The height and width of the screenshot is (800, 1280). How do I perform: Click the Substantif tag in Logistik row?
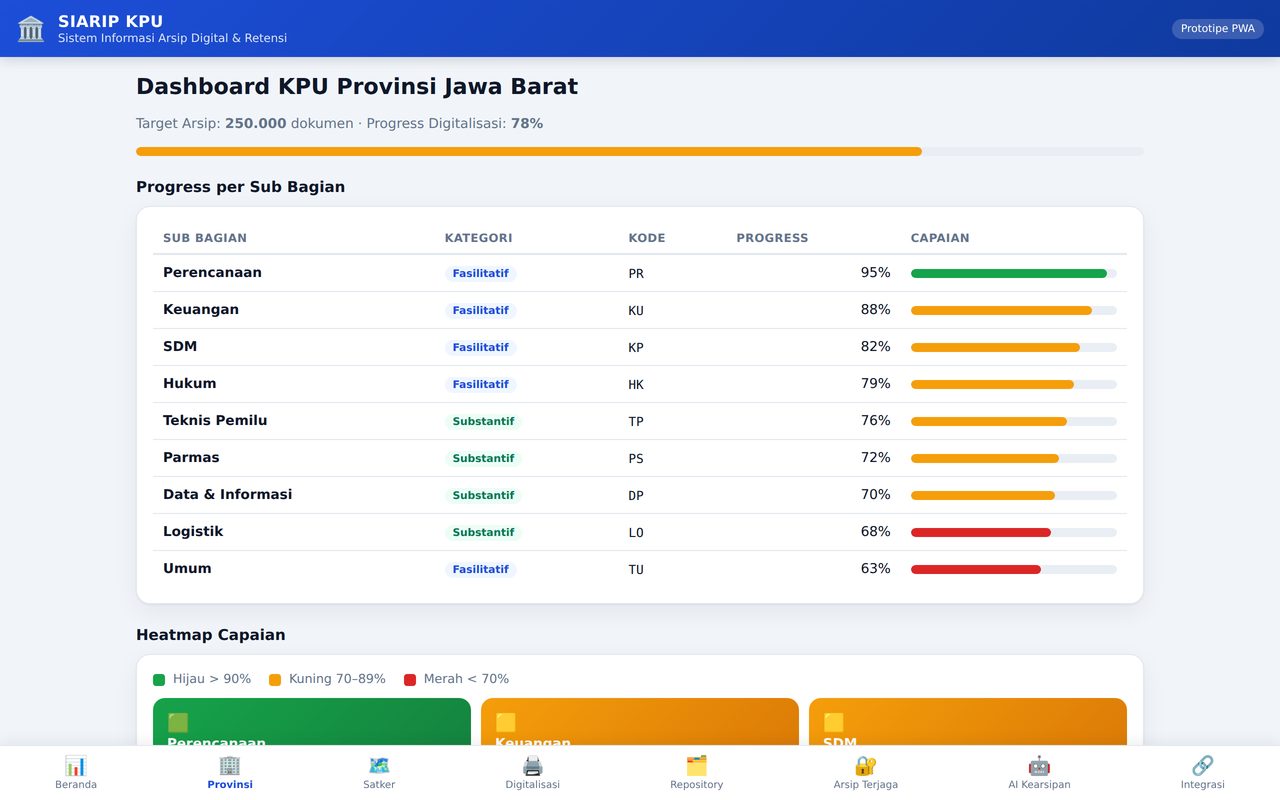click(483, 532)
